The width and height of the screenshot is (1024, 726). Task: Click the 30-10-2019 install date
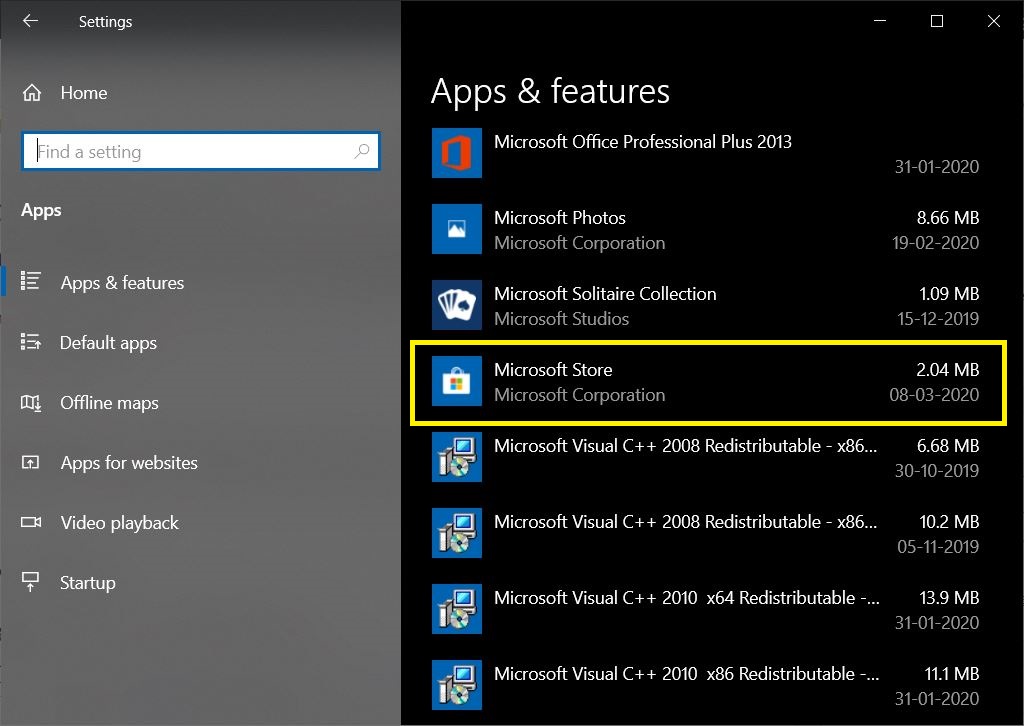point(936,471)
